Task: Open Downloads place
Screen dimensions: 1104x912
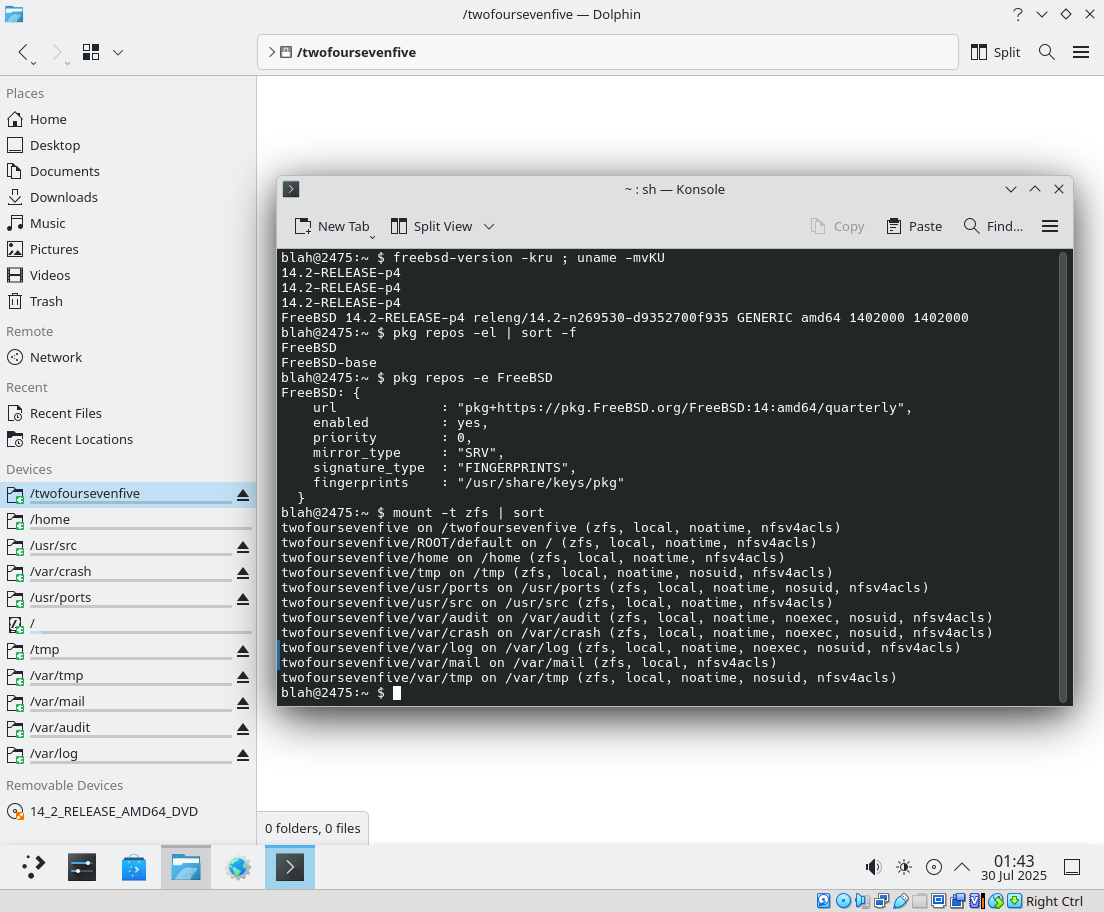Action: [127, 197]
